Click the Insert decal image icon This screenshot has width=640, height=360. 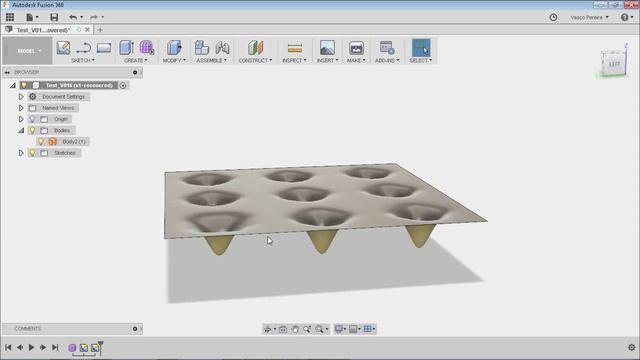327,48
